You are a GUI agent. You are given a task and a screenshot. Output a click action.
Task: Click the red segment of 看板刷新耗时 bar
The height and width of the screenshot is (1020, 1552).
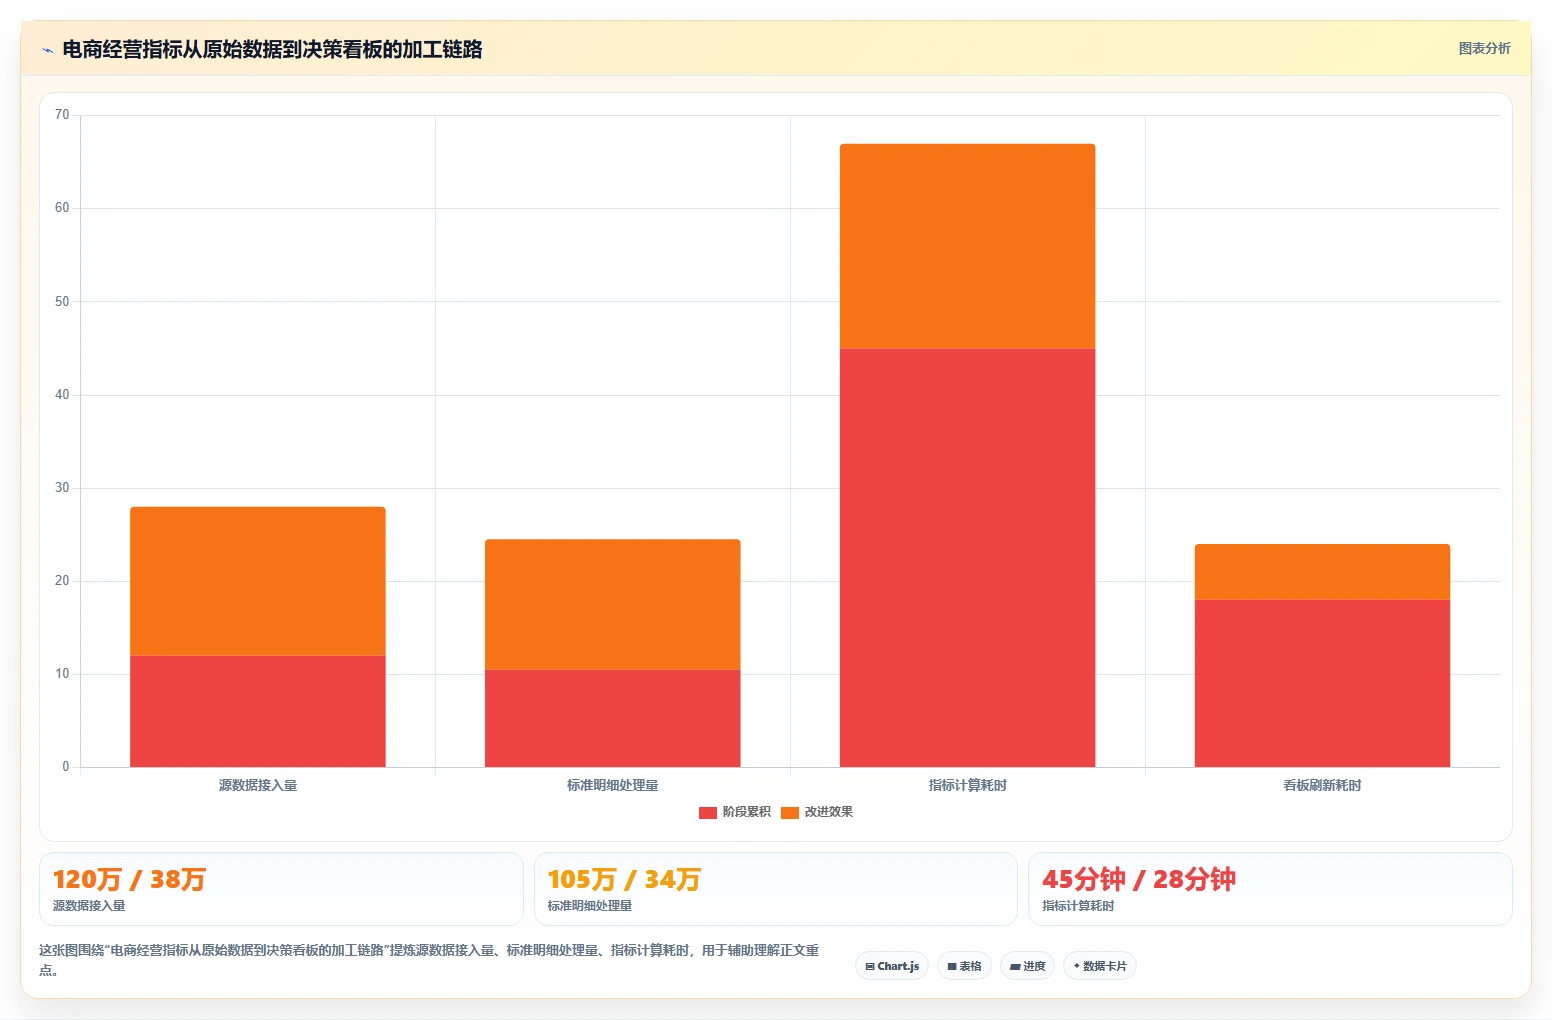(x=1322, y=683)
